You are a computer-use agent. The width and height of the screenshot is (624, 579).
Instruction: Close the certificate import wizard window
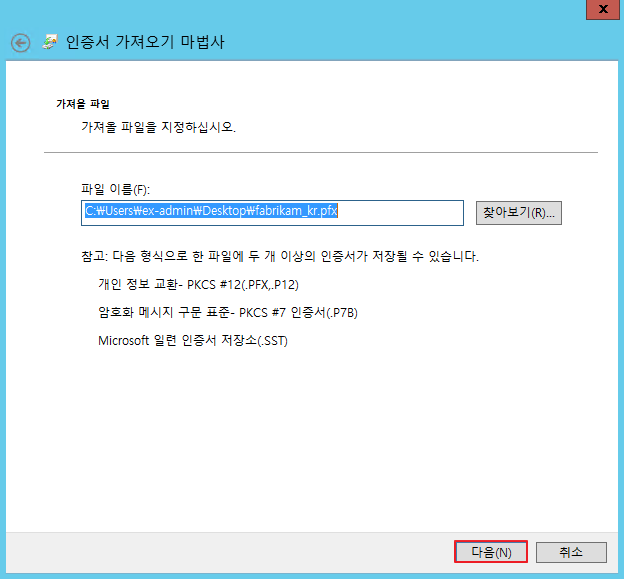pos(603,9)
